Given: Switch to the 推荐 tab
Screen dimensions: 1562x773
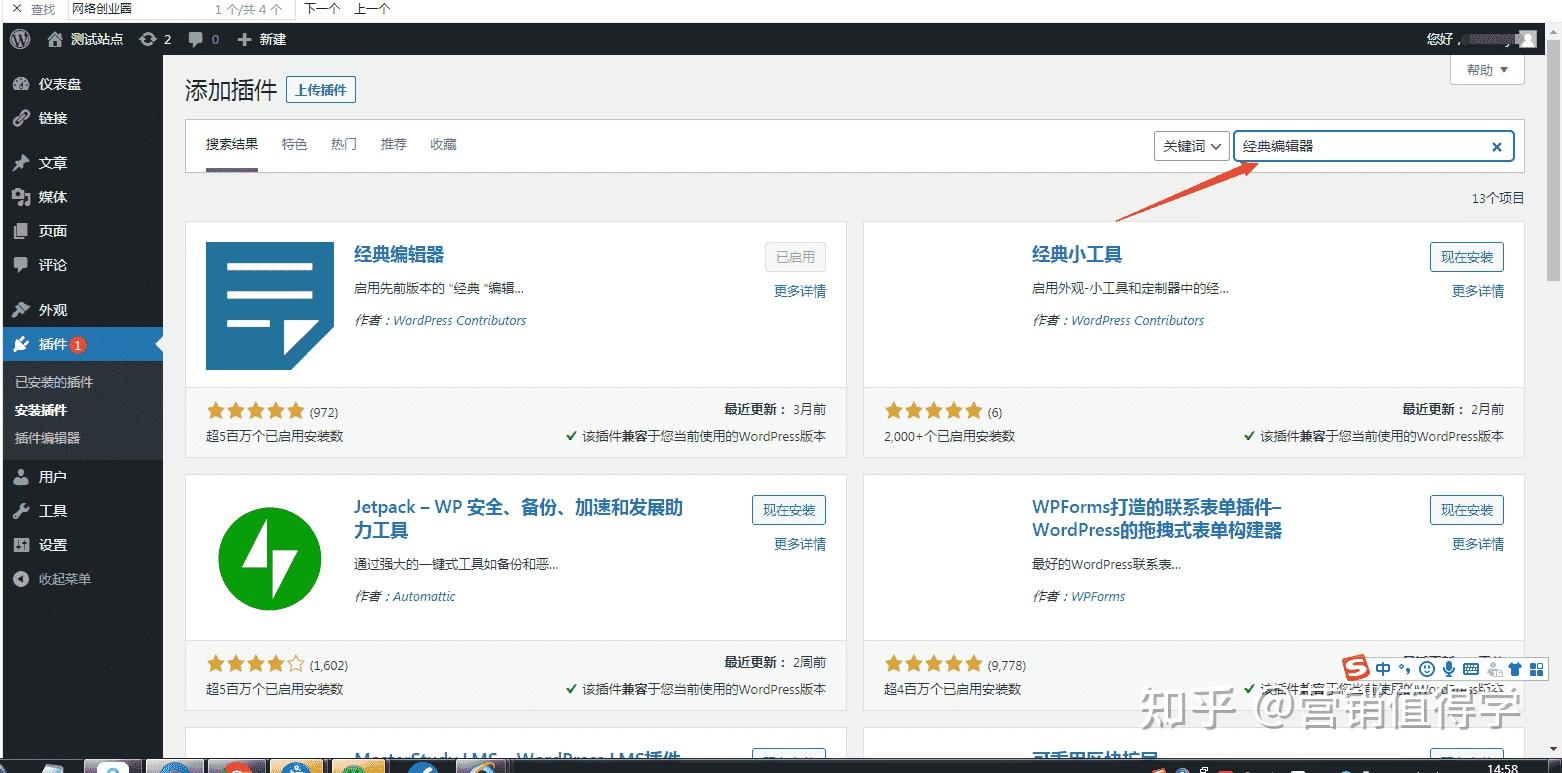Looking at the screenshot, I should pyautogui.click(x=394, y=145).
